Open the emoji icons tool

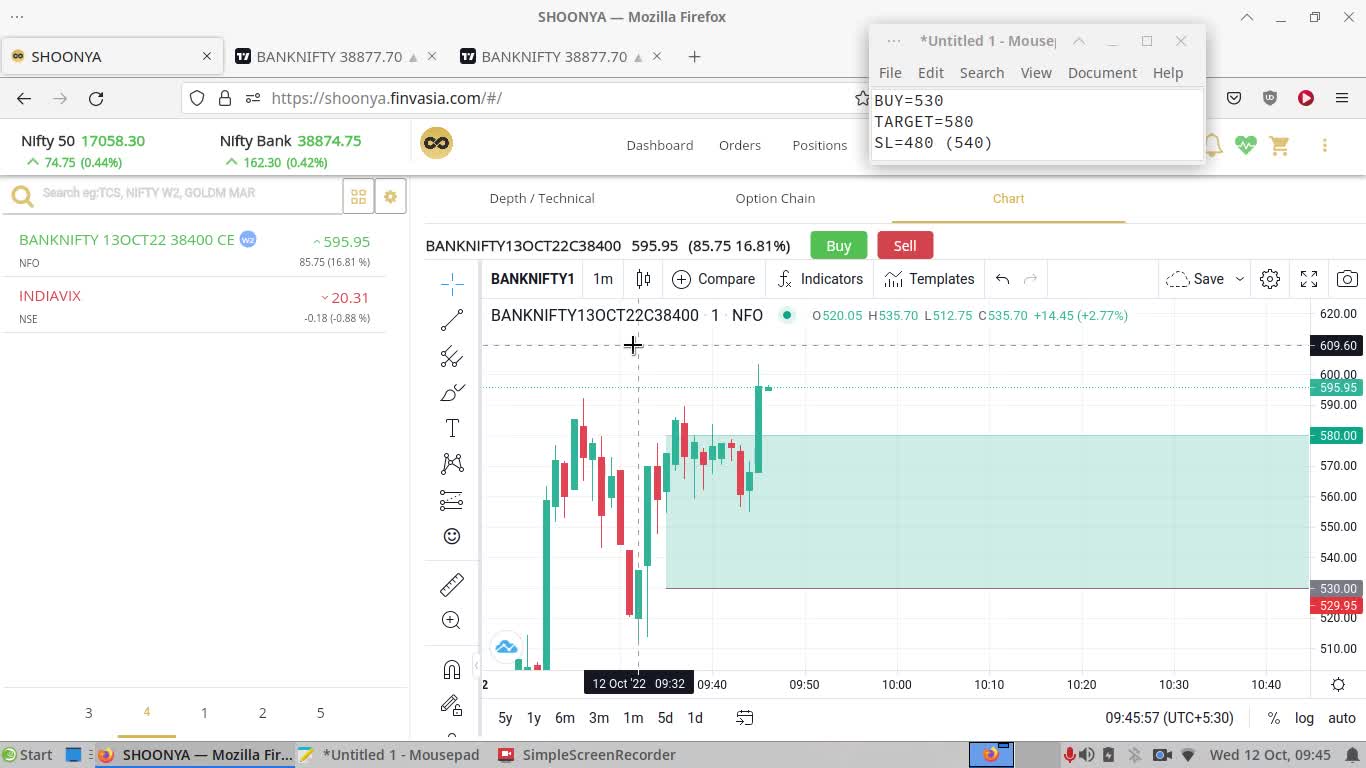click(x=452, y=536)
